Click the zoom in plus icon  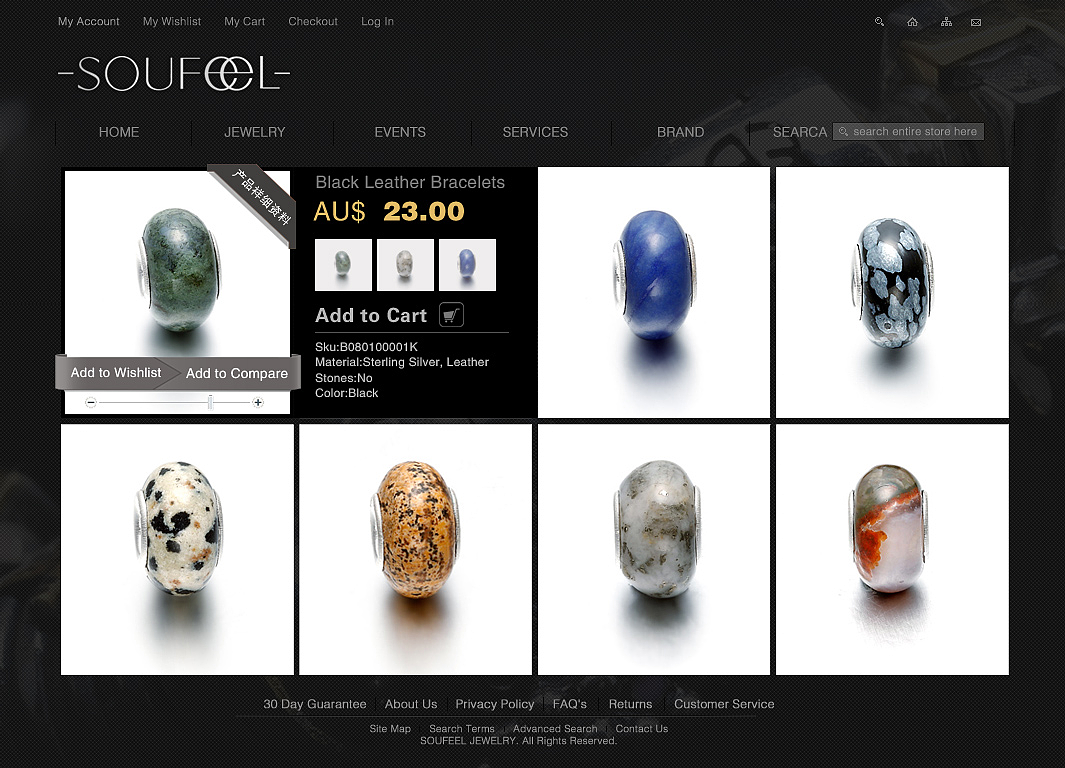258,403
